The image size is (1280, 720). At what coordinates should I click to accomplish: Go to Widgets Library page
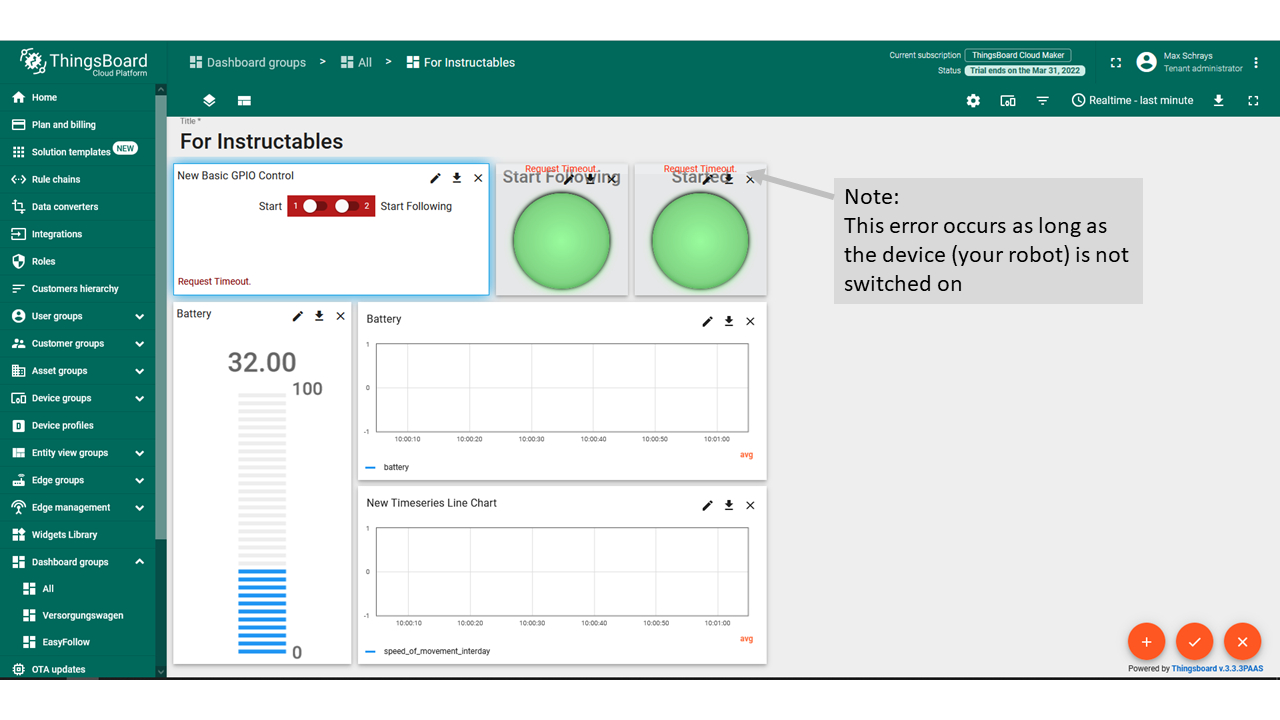pyautogui.click(x=64, y=535)
